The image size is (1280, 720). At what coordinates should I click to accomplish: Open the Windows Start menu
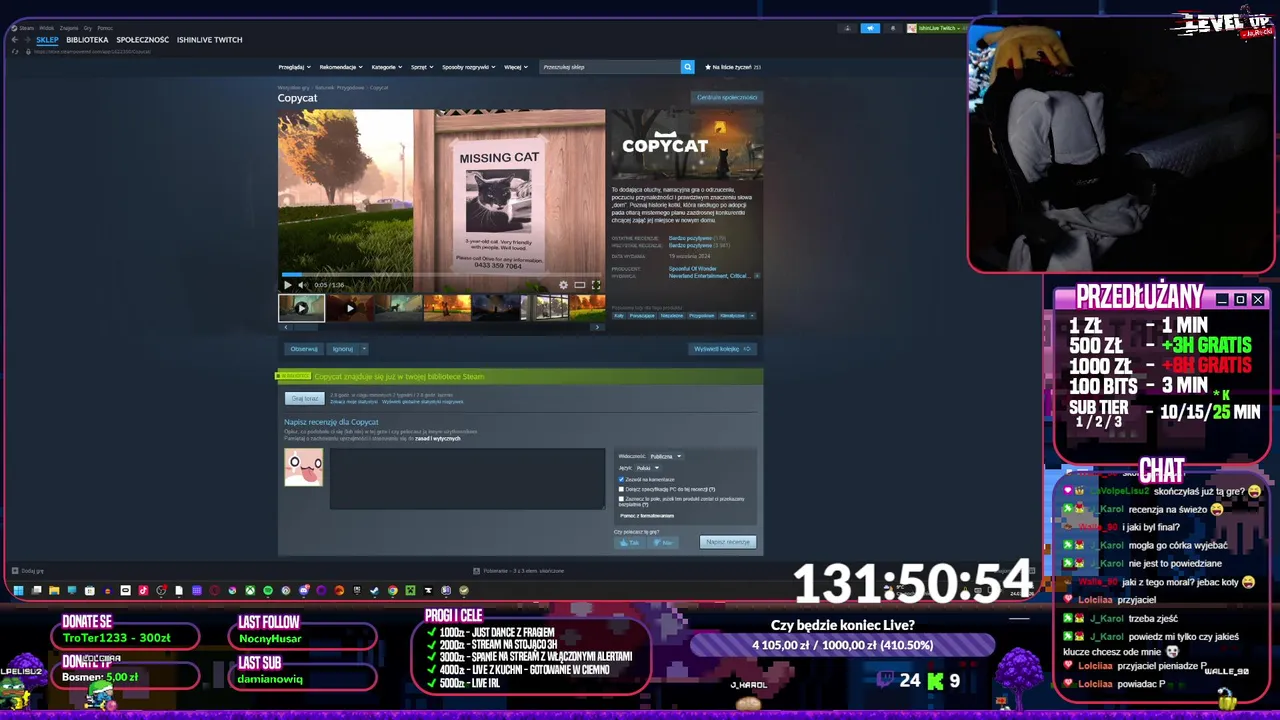tap(18, 590)
